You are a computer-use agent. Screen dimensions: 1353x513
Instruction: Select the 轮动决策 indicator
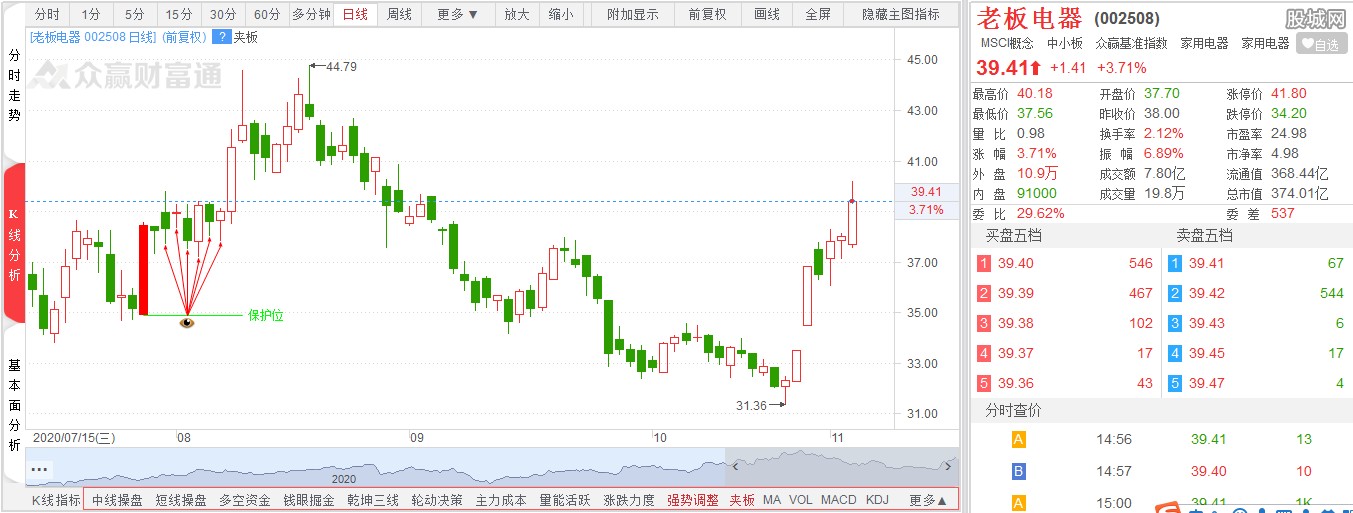point(437,500)
